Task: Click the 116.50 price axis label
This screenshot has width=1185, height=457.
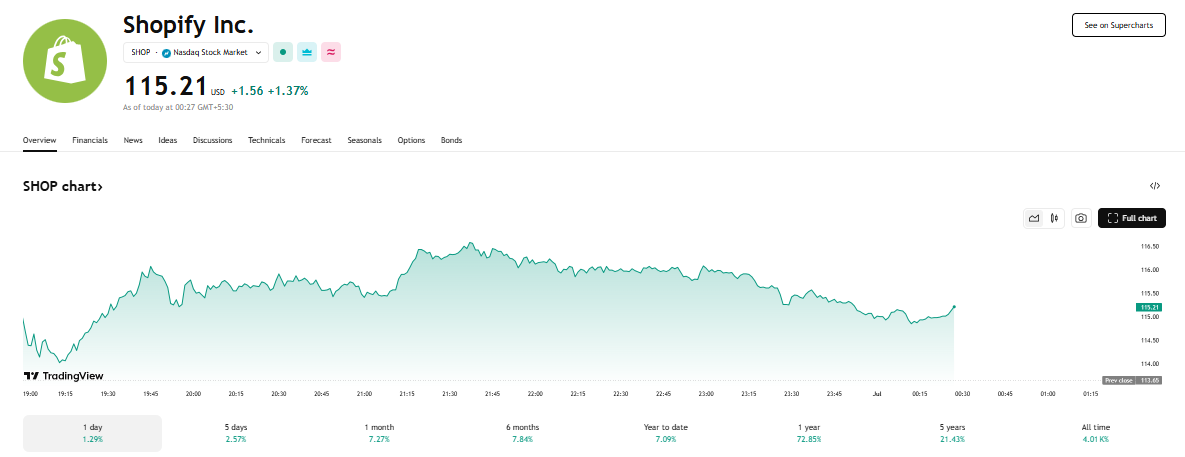Action: (x=1149, y=246)
